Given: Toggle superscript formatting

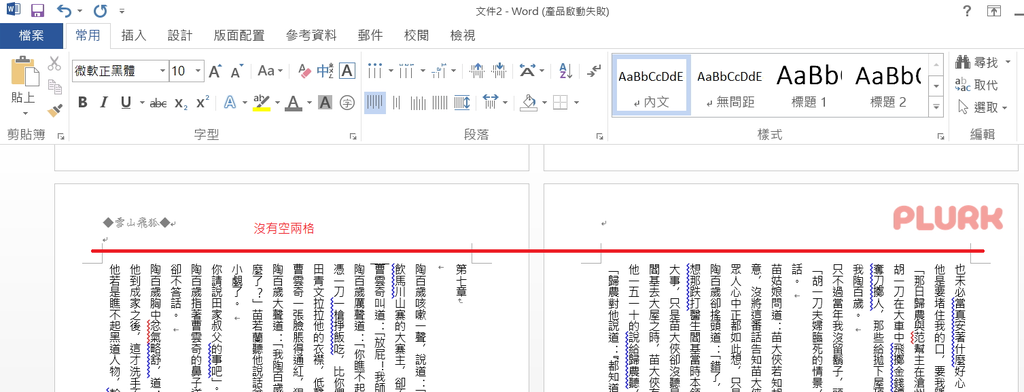Looking at the screenshot, I should [203, 103].
